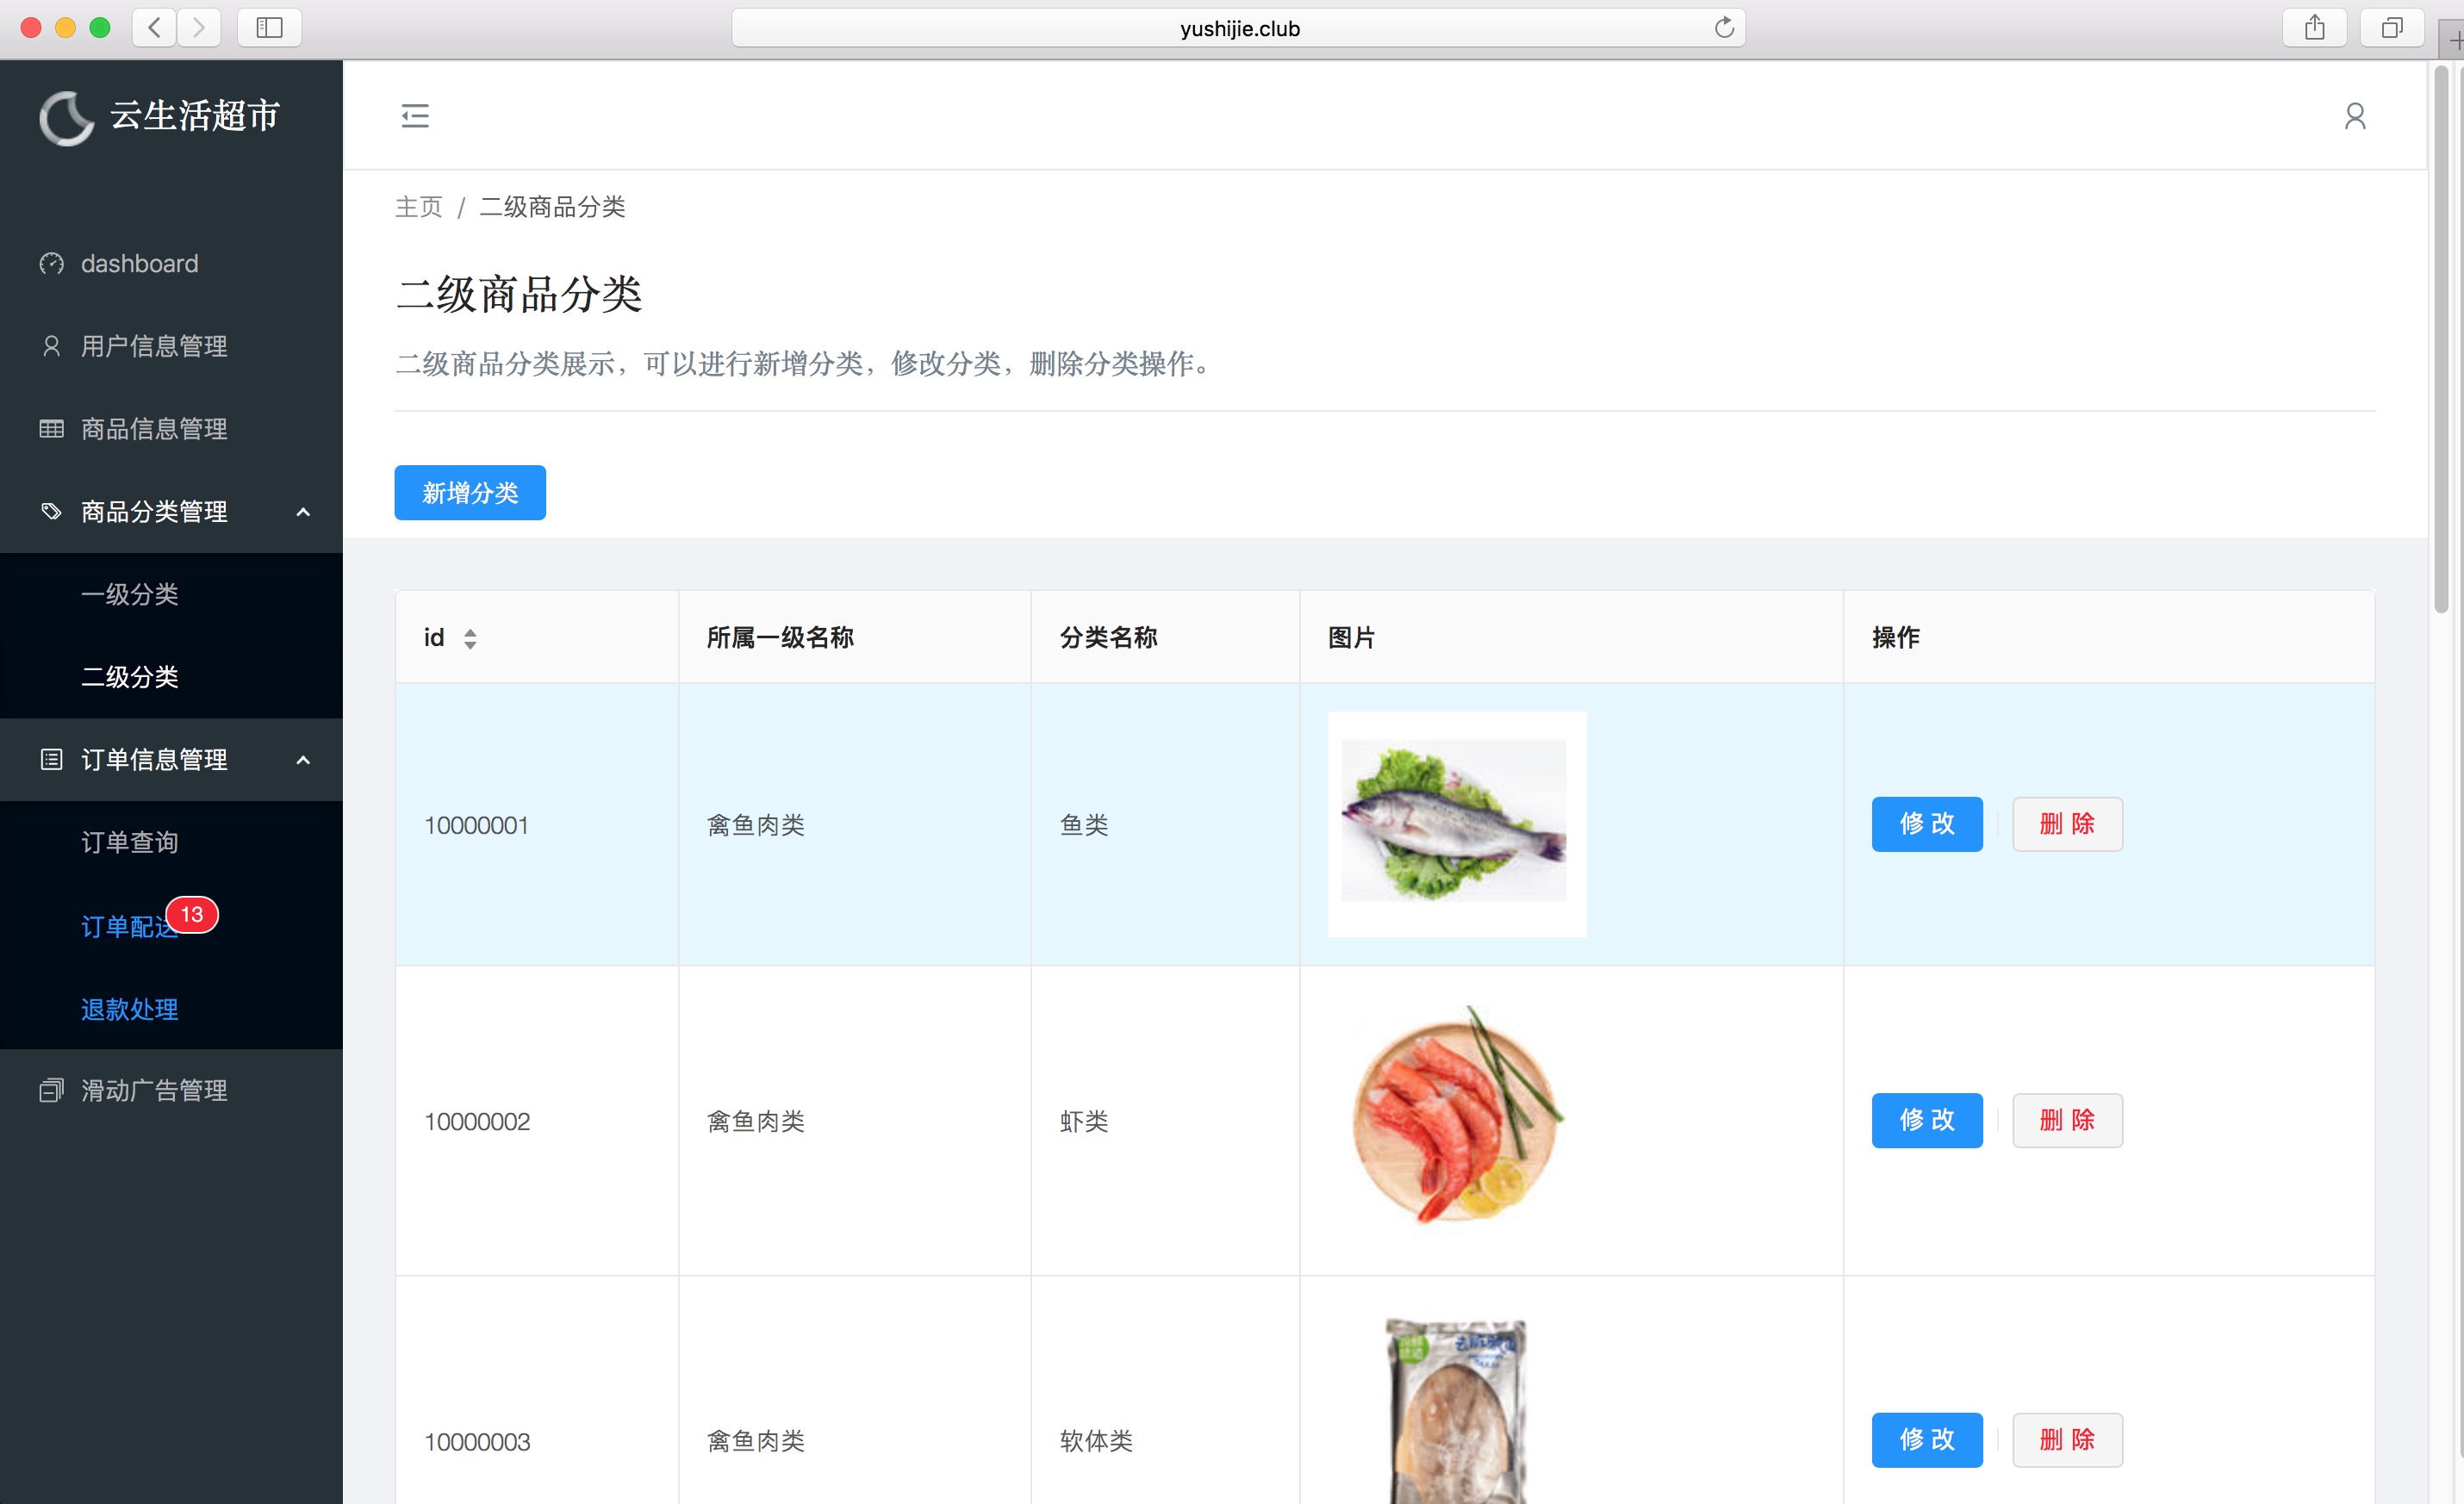This screenshot has width=2464, height=1504.
Task: Click the 云生活超市 logo icon
Action: (66, 118)
